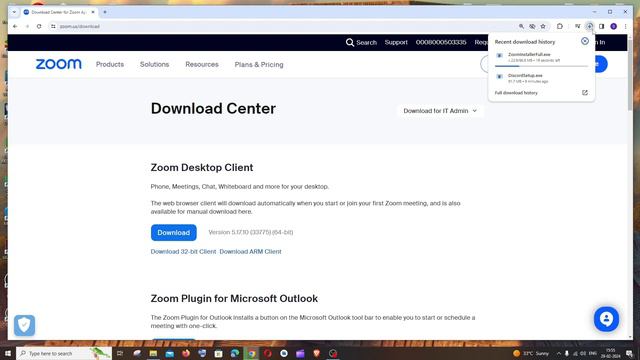Open Task View on the taskbar
The height and width of the screenshot is (360, 640).
pos(120,353)
